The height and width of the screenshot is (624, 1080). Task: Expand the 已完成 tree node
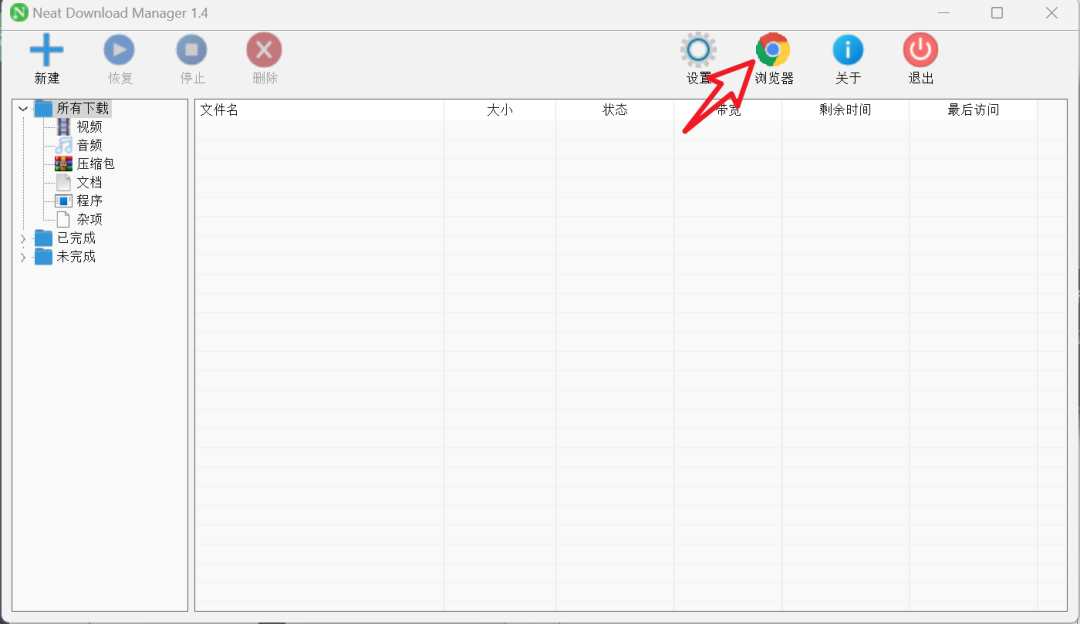23,238
